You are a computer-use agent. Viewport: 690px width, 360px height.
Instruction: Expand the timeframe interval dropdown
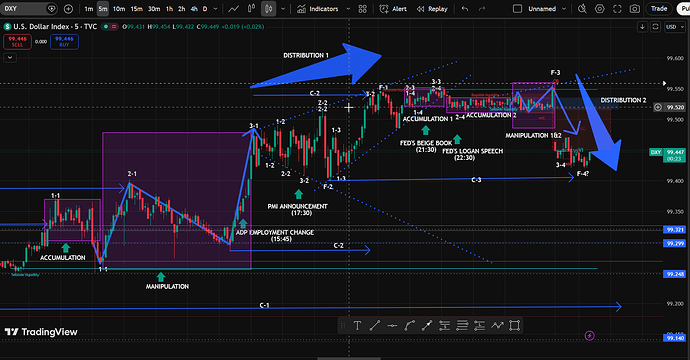coord(215,9)
